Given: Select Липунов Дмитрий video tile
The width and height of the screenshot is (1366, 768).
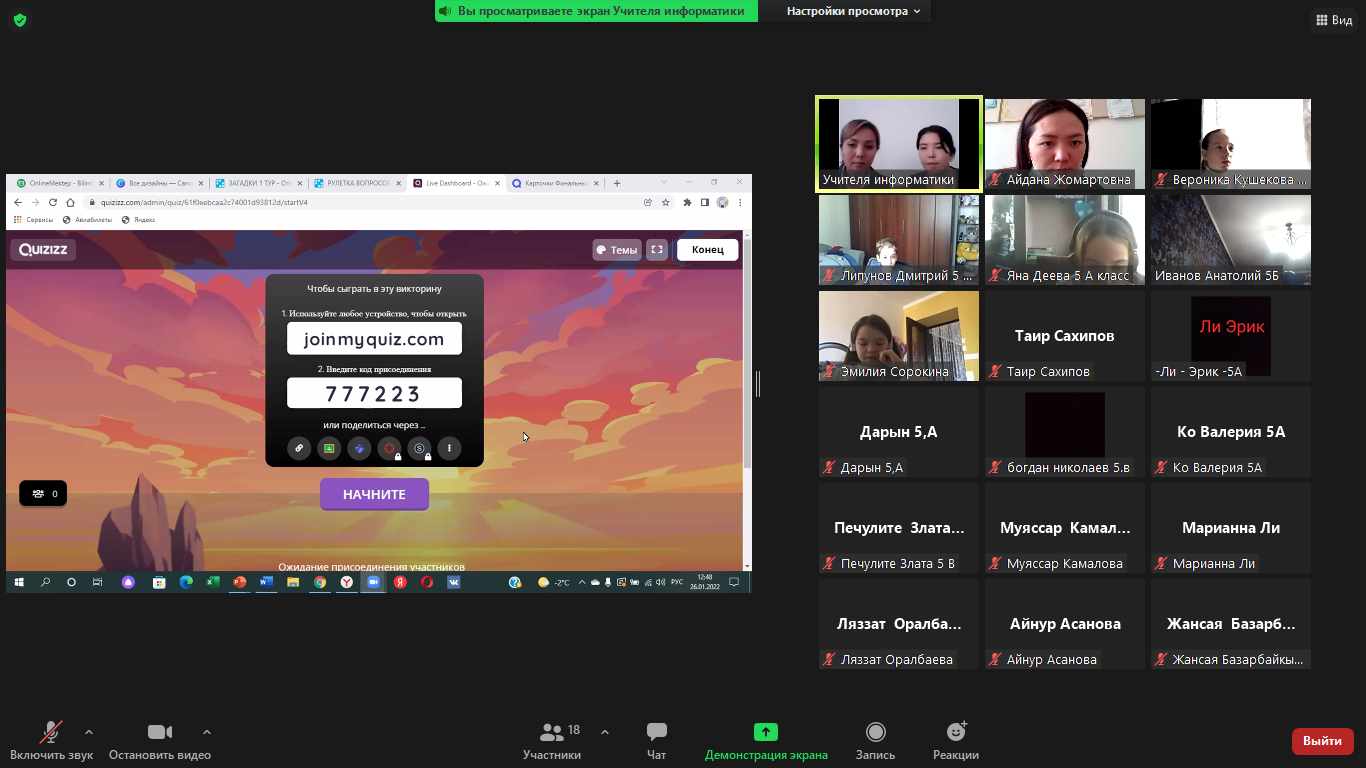Looking at the screenshot, I should tap(898, 239).
